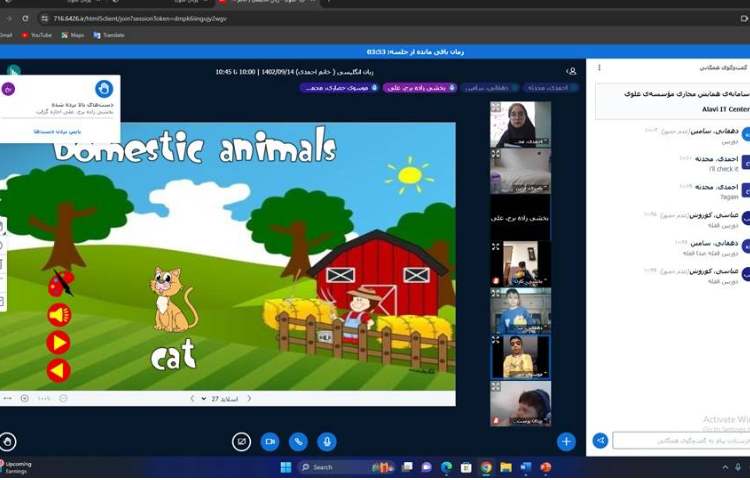Image resolution: width=750 pixels, height=480 pixels.
Task: Click the YouTube bookmark
Action: coord(37,35)
